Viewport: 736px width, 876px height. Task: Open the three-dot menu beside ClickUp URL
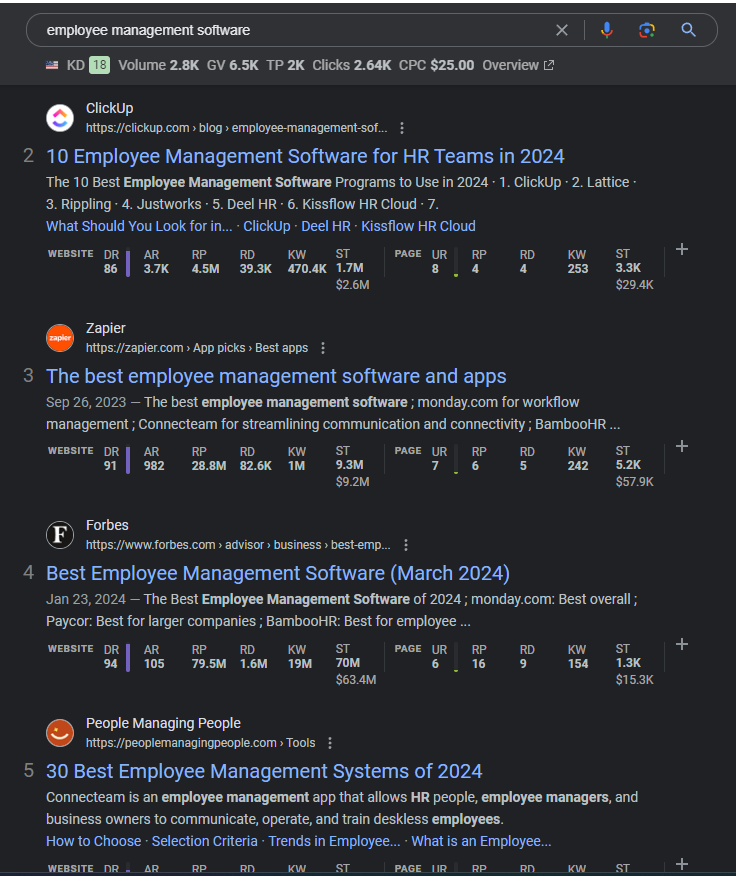402,128
